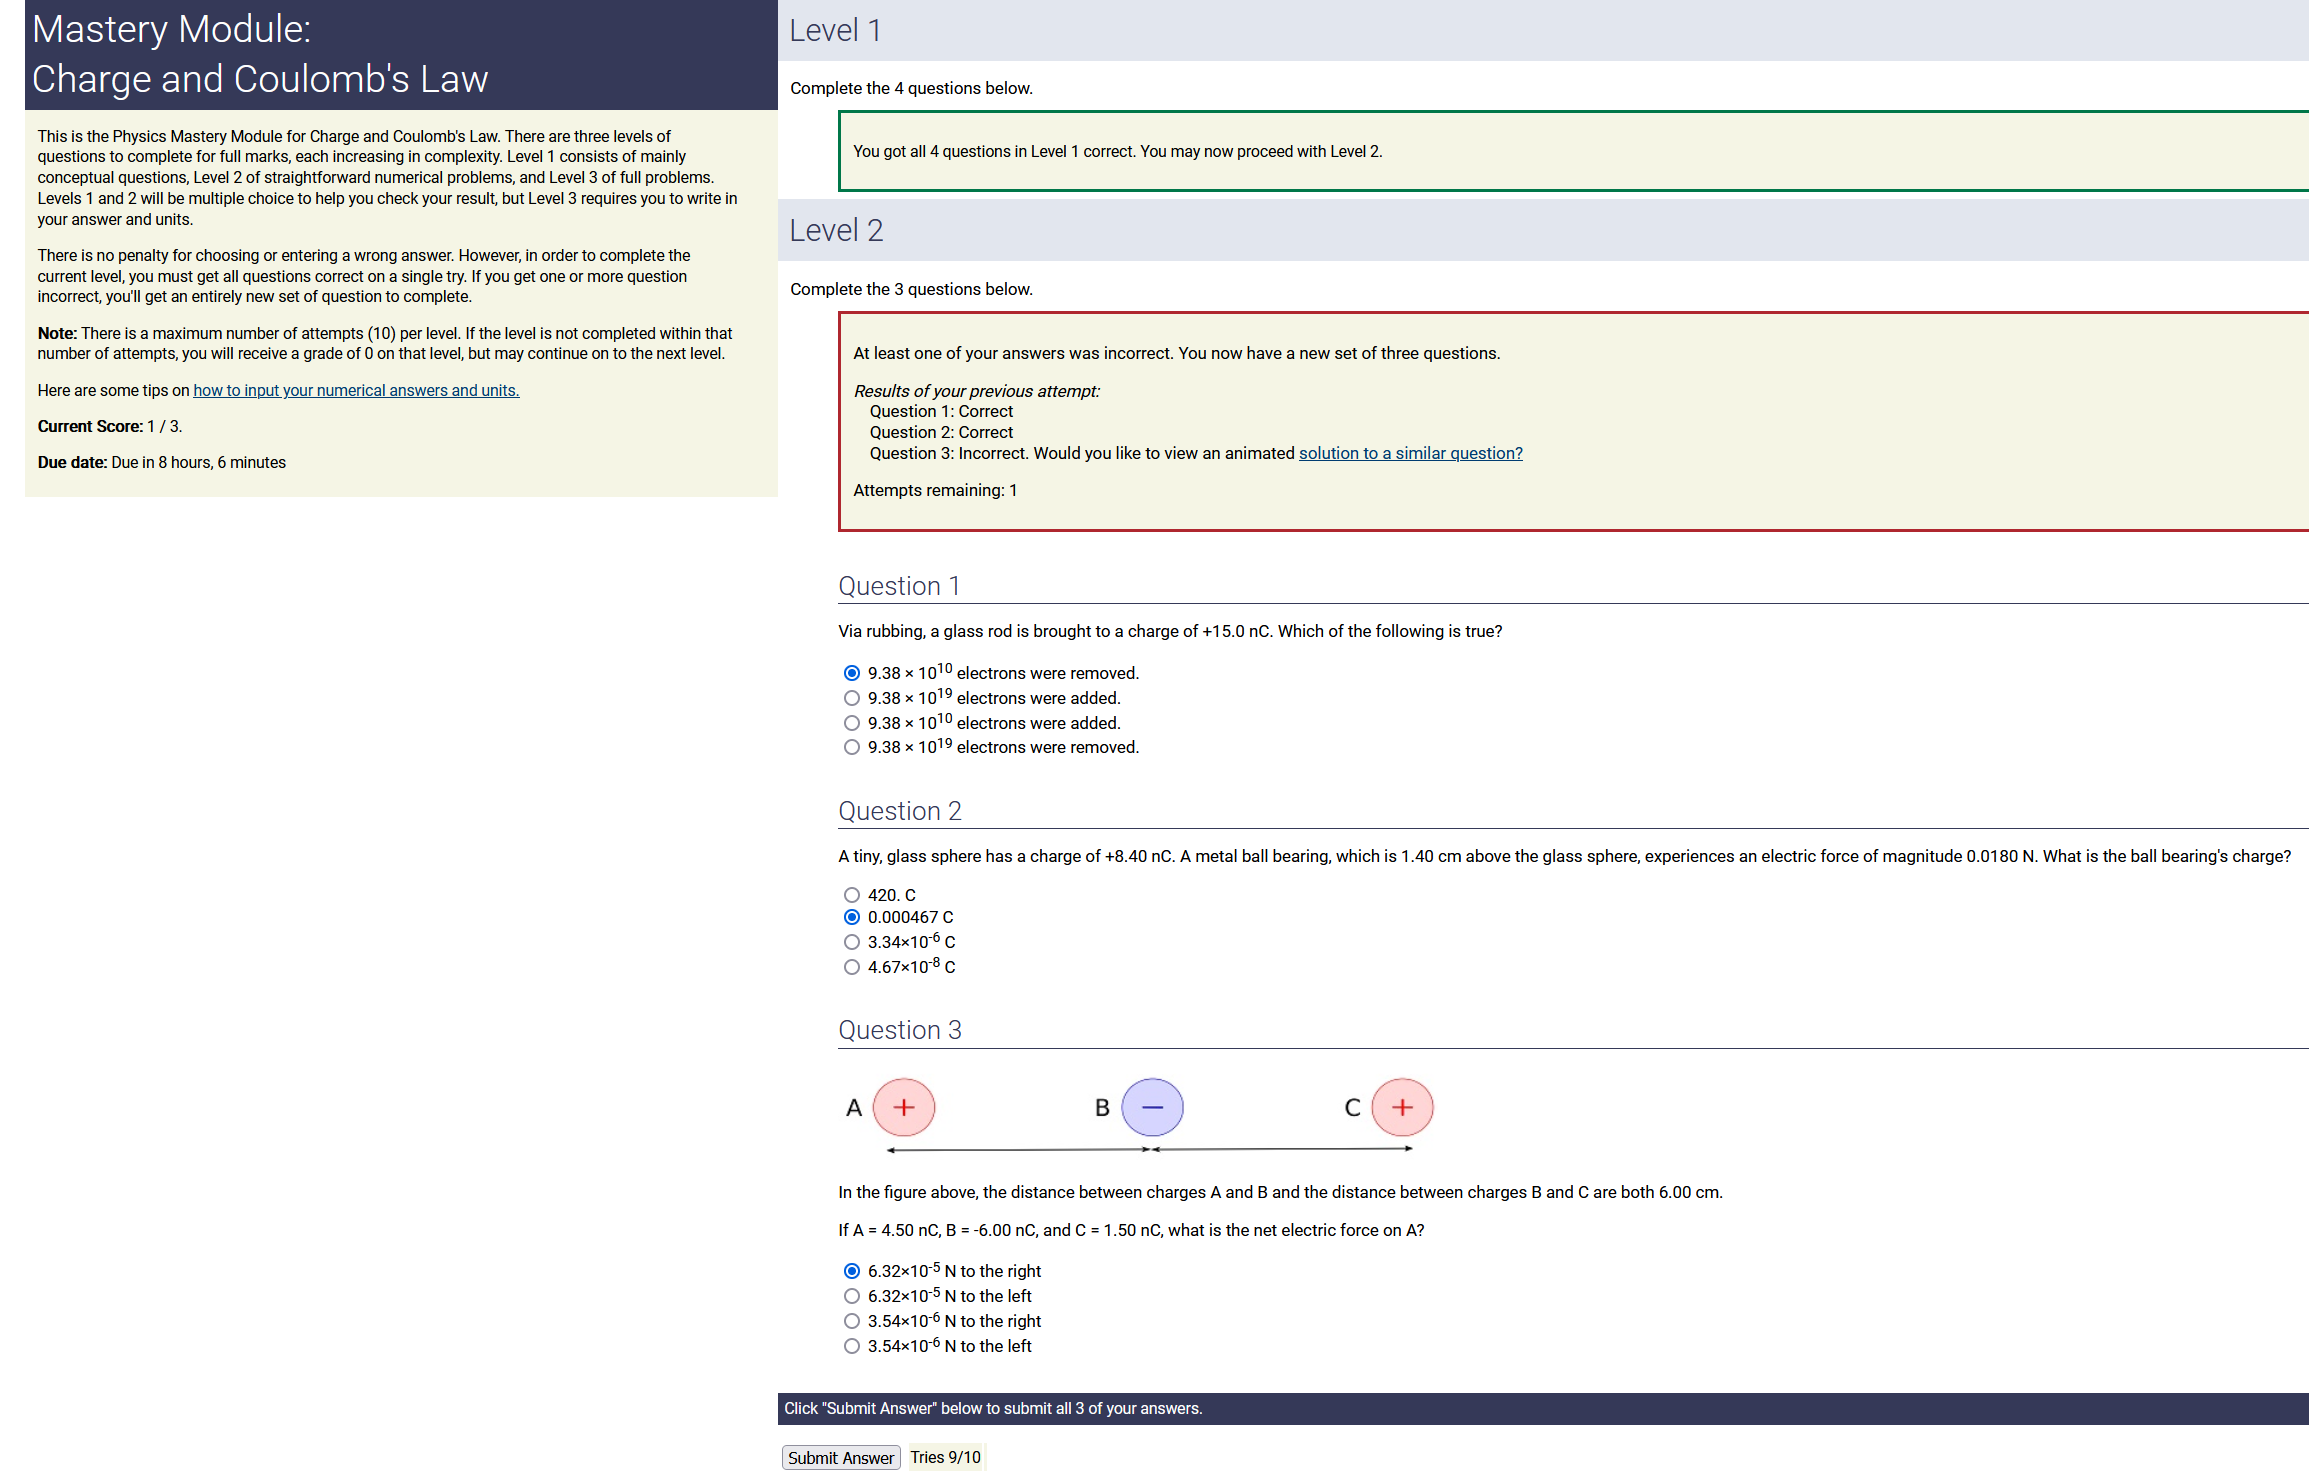Choose '9.38 × 10^10 electrons were added' answer
Screen dimensions: 2309x1471
[851, 723]
